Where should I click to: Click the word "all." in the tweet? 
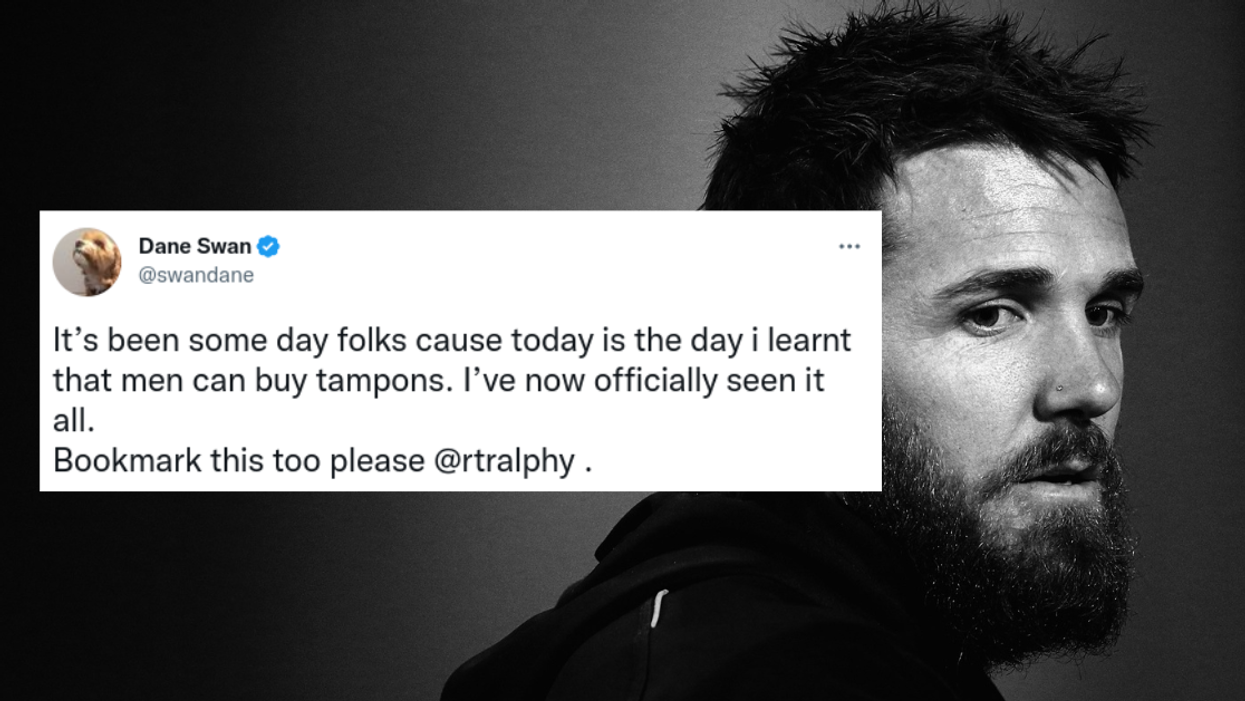coord(73,421)
